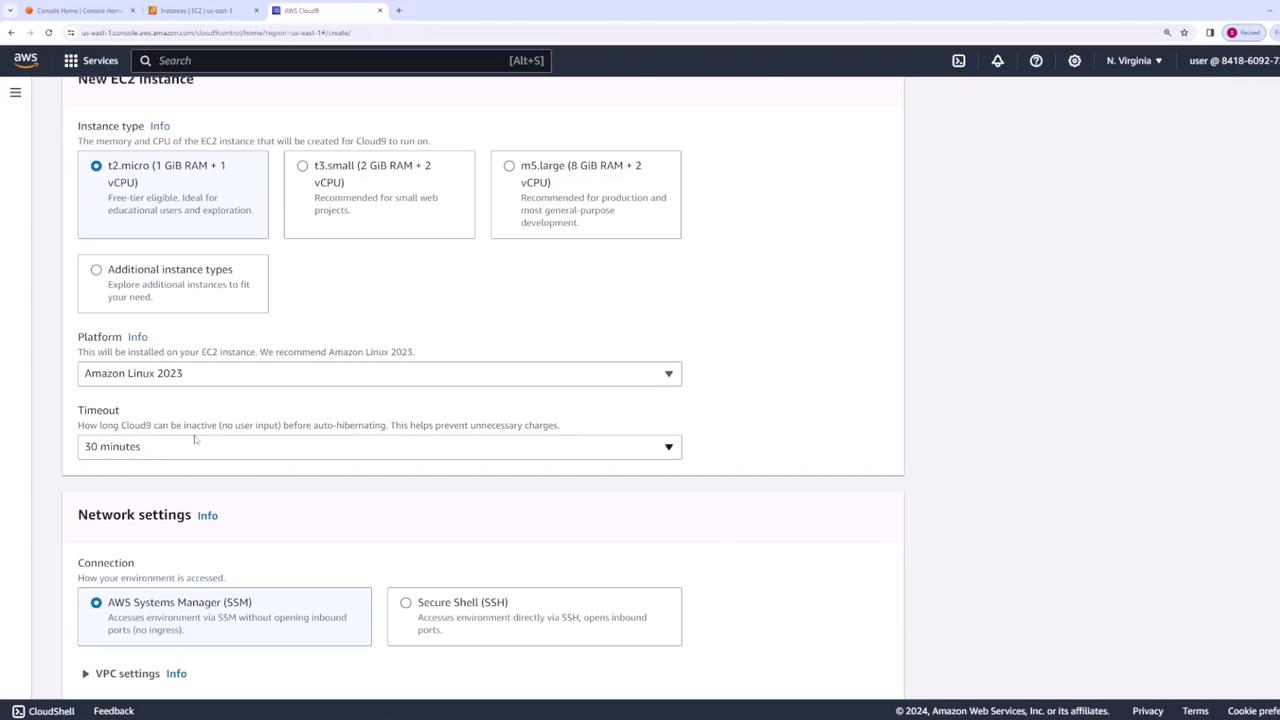Open the N. Virginia region selector

pos(1134,61)
